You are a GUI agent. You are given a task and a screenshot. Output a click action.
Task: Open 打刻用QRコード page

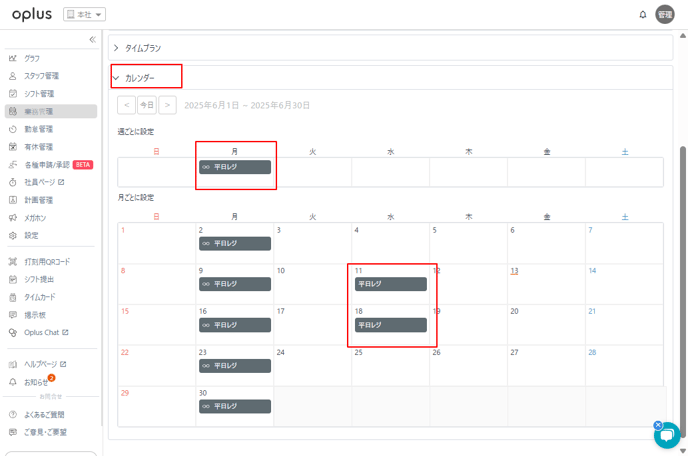click(45, 262)
